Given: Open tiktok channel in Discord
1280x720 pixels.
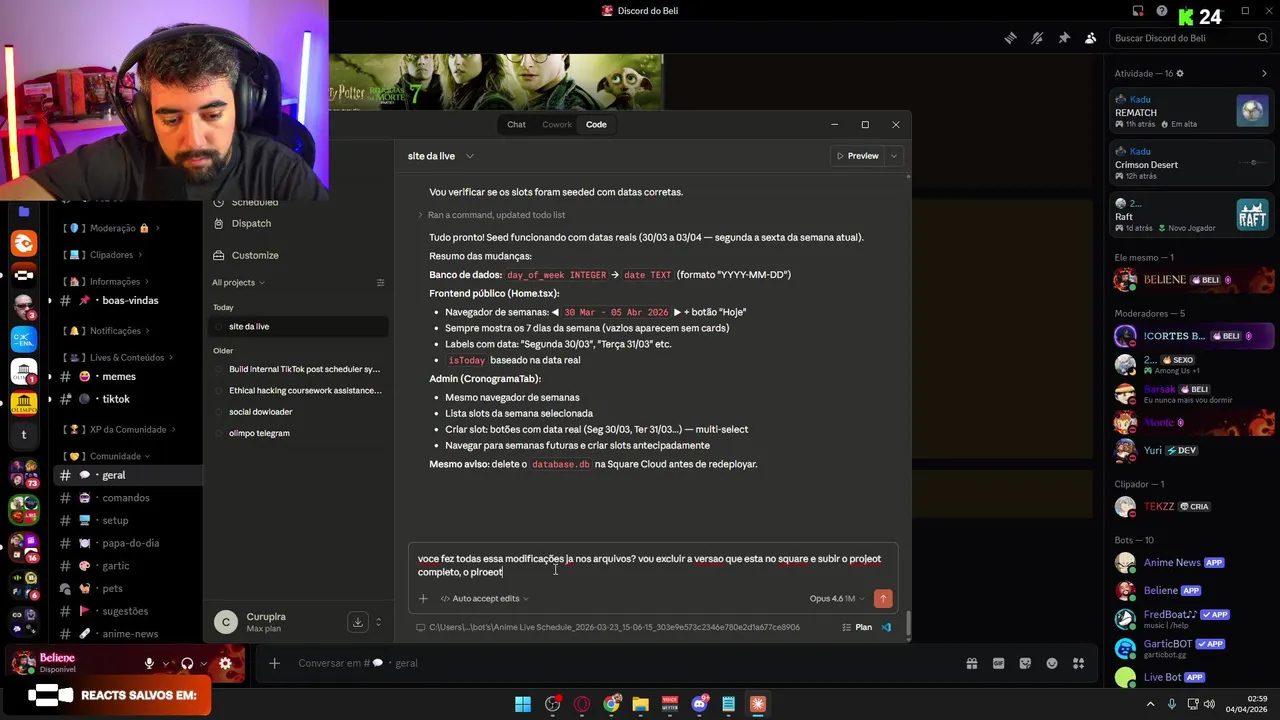Looking at the screenshot, I should pyautogui.click(x=127, y=399).
